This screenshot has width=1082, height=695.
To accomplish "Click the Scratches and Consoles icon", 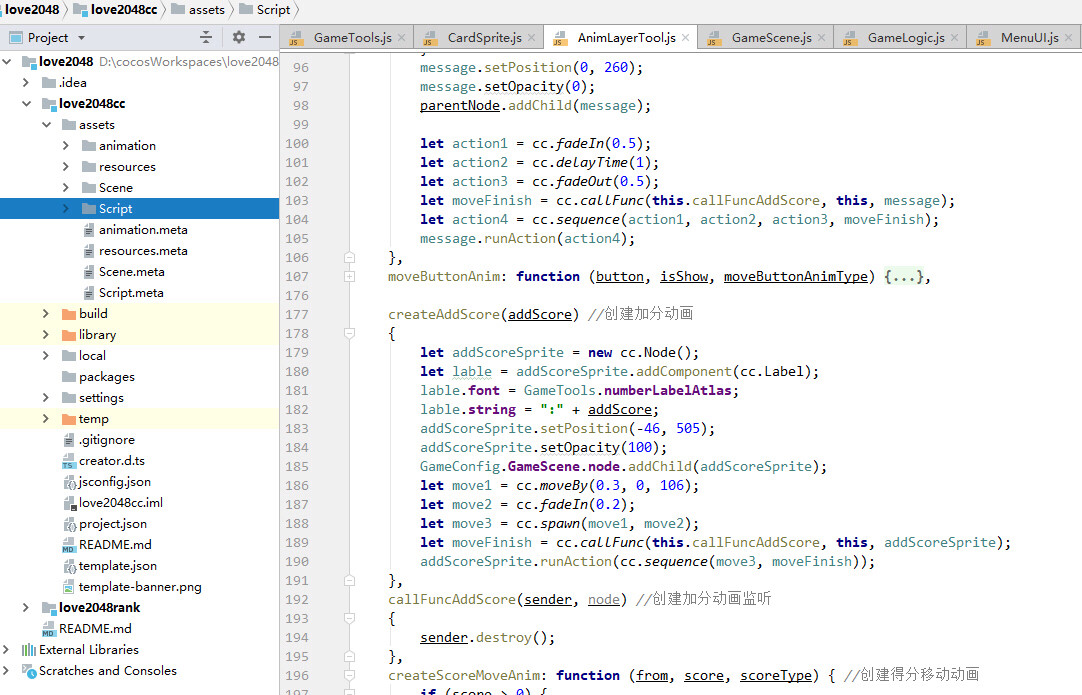I will 27,671.
